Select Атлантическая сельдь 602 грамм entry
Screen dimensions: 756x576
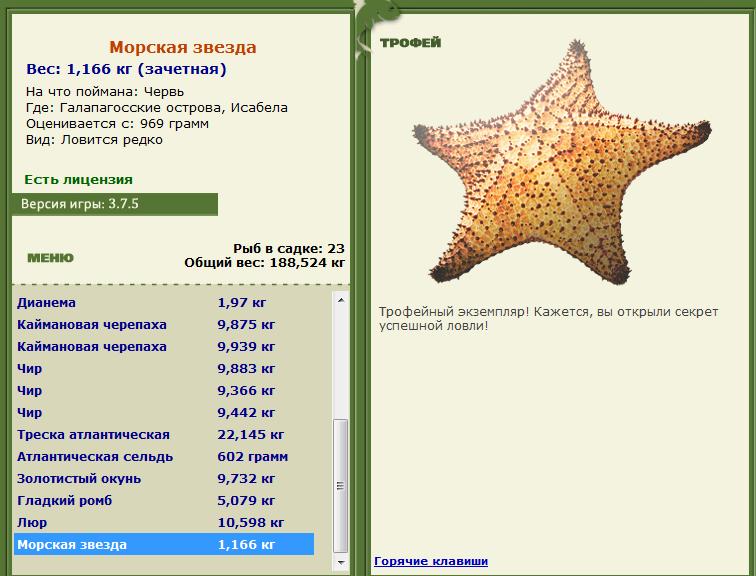pos(164,457)
